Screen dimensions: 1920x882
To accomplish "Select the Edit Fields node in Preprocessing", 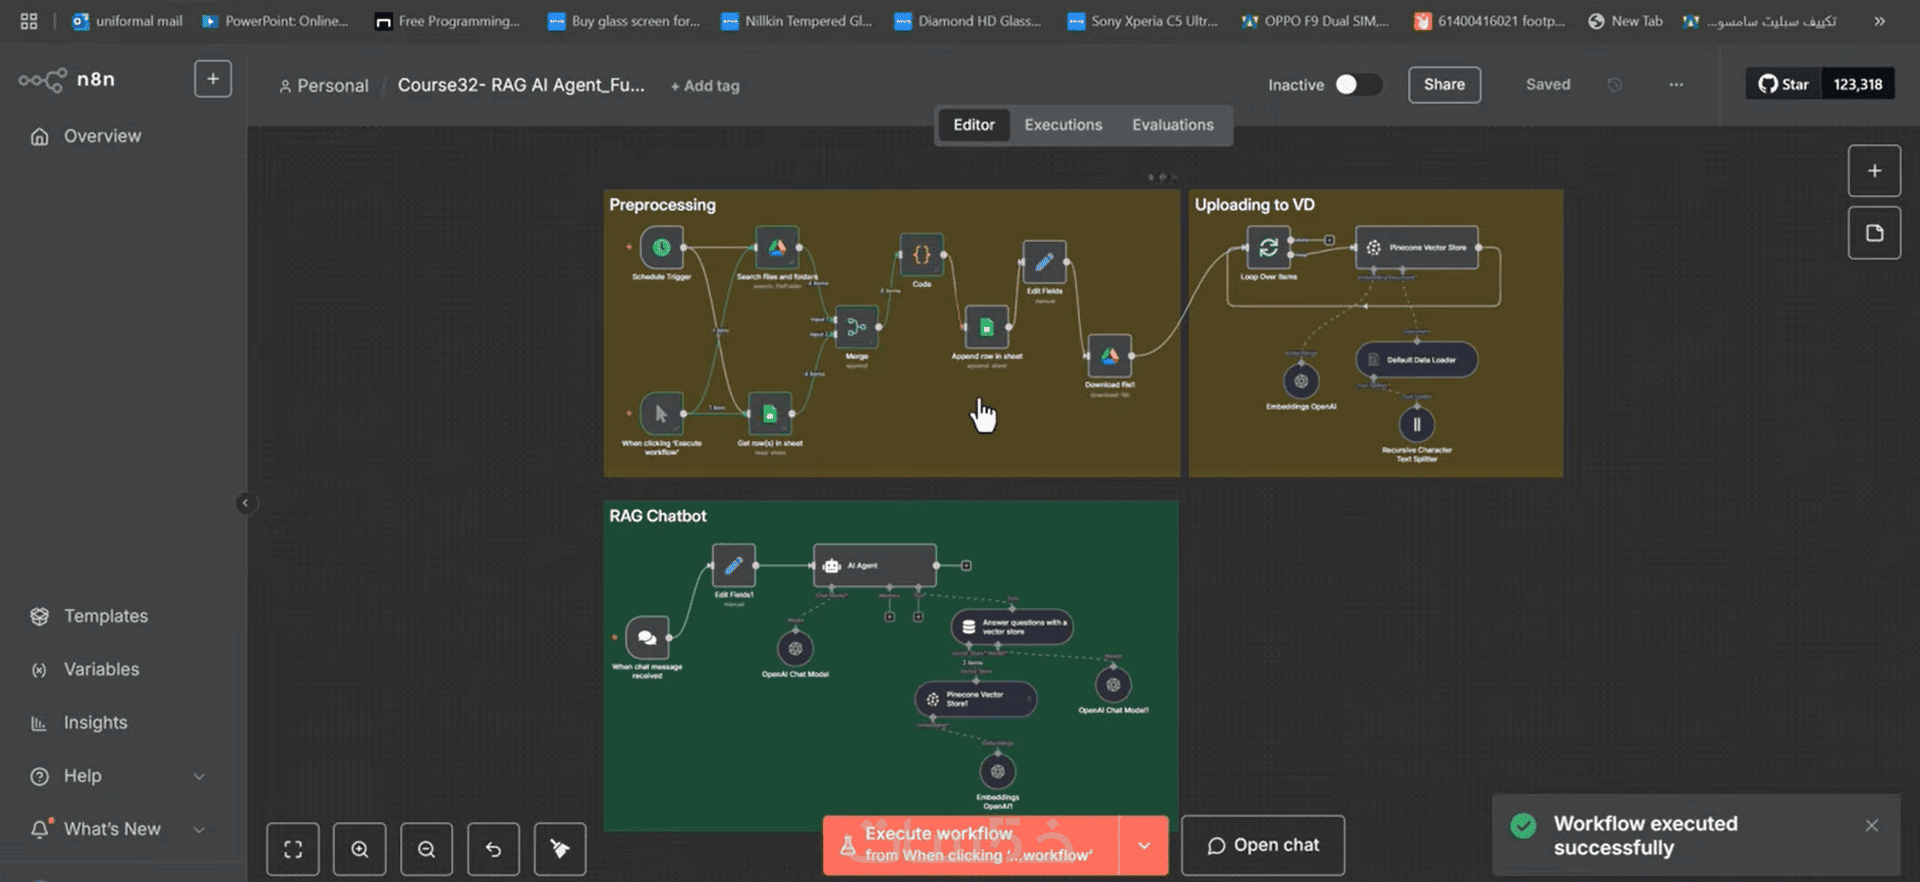I will pos(1044,262).
